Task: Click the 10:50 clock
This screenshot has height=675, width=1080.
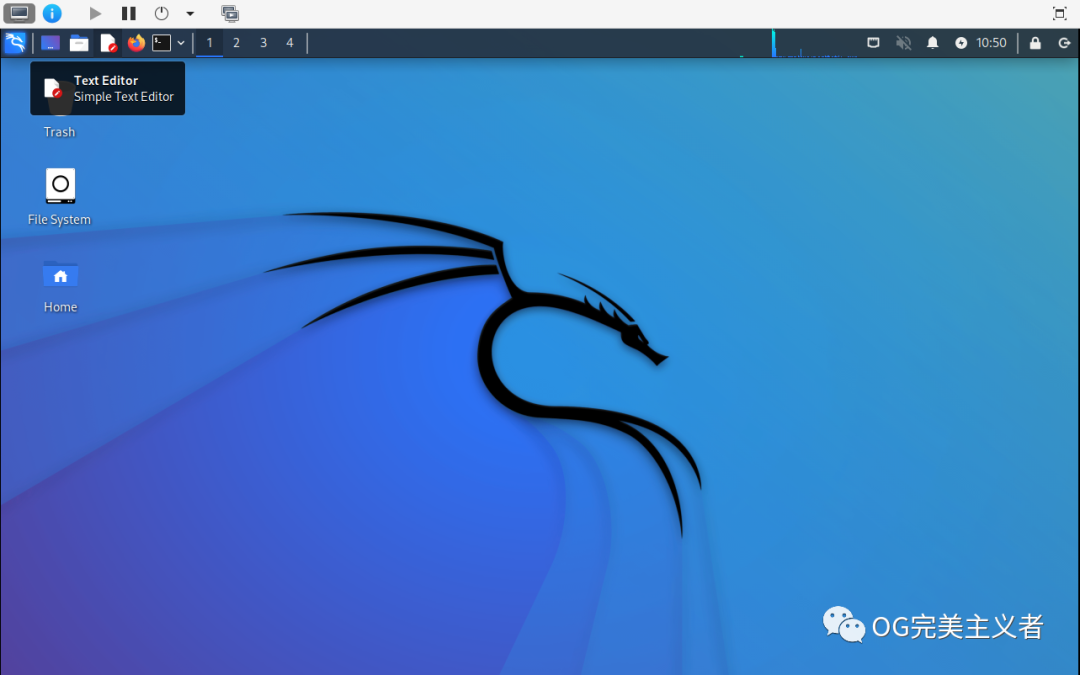Action: coord(991,43)
